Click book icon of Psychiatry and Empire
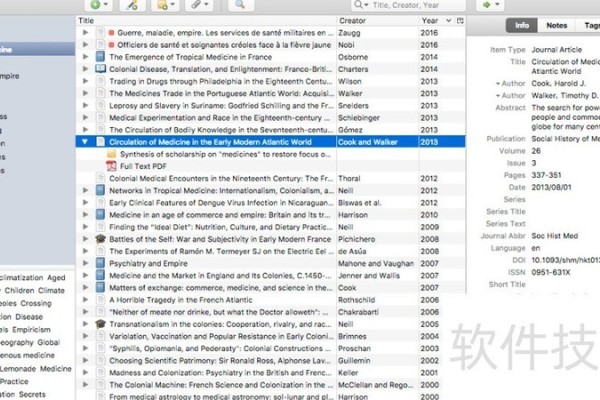Screen dimensions: 600x400 [100, 263]
